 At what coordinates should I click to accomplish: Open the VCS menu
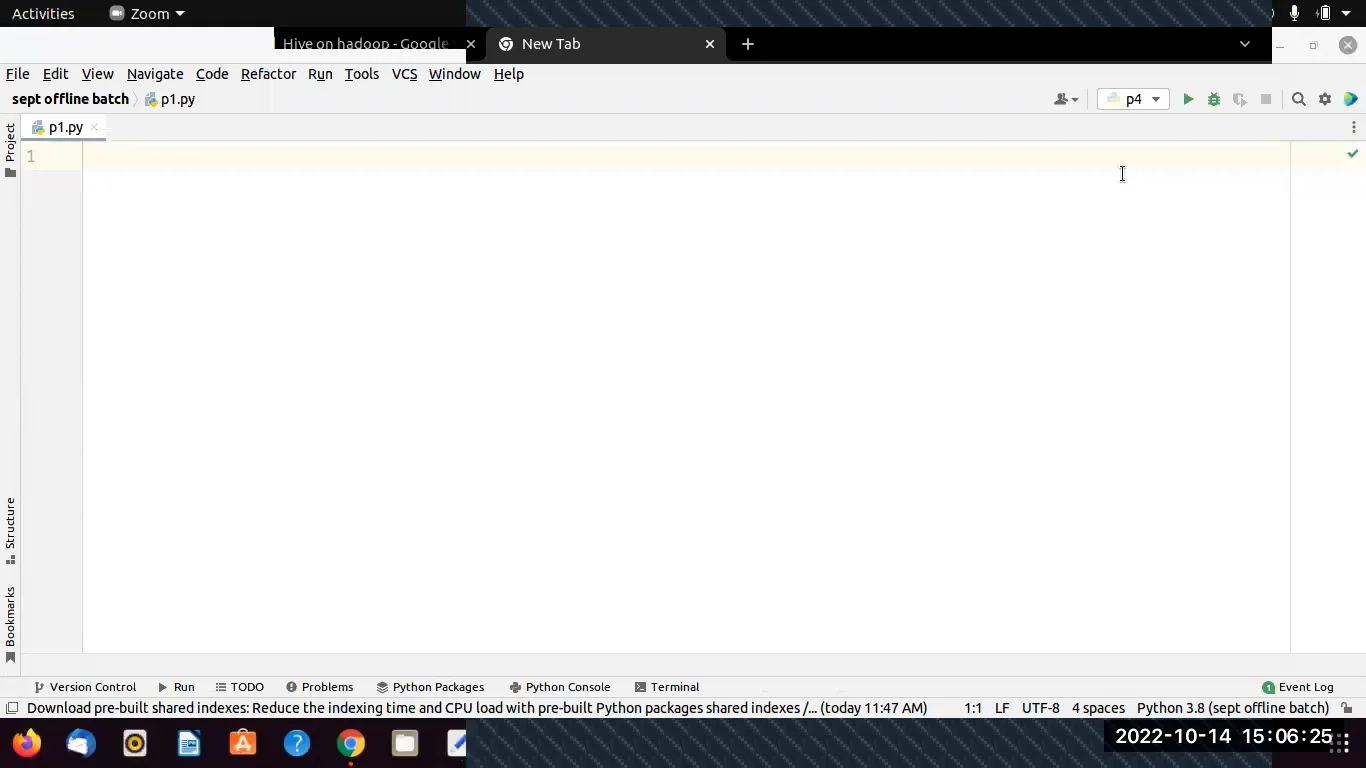pos(404,74)
